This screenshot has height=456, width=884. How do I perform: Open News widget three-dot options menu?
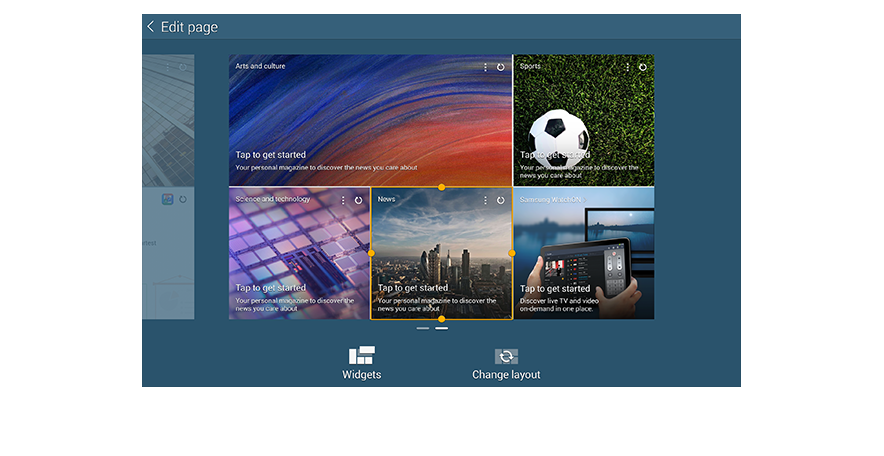coord(485,200)
